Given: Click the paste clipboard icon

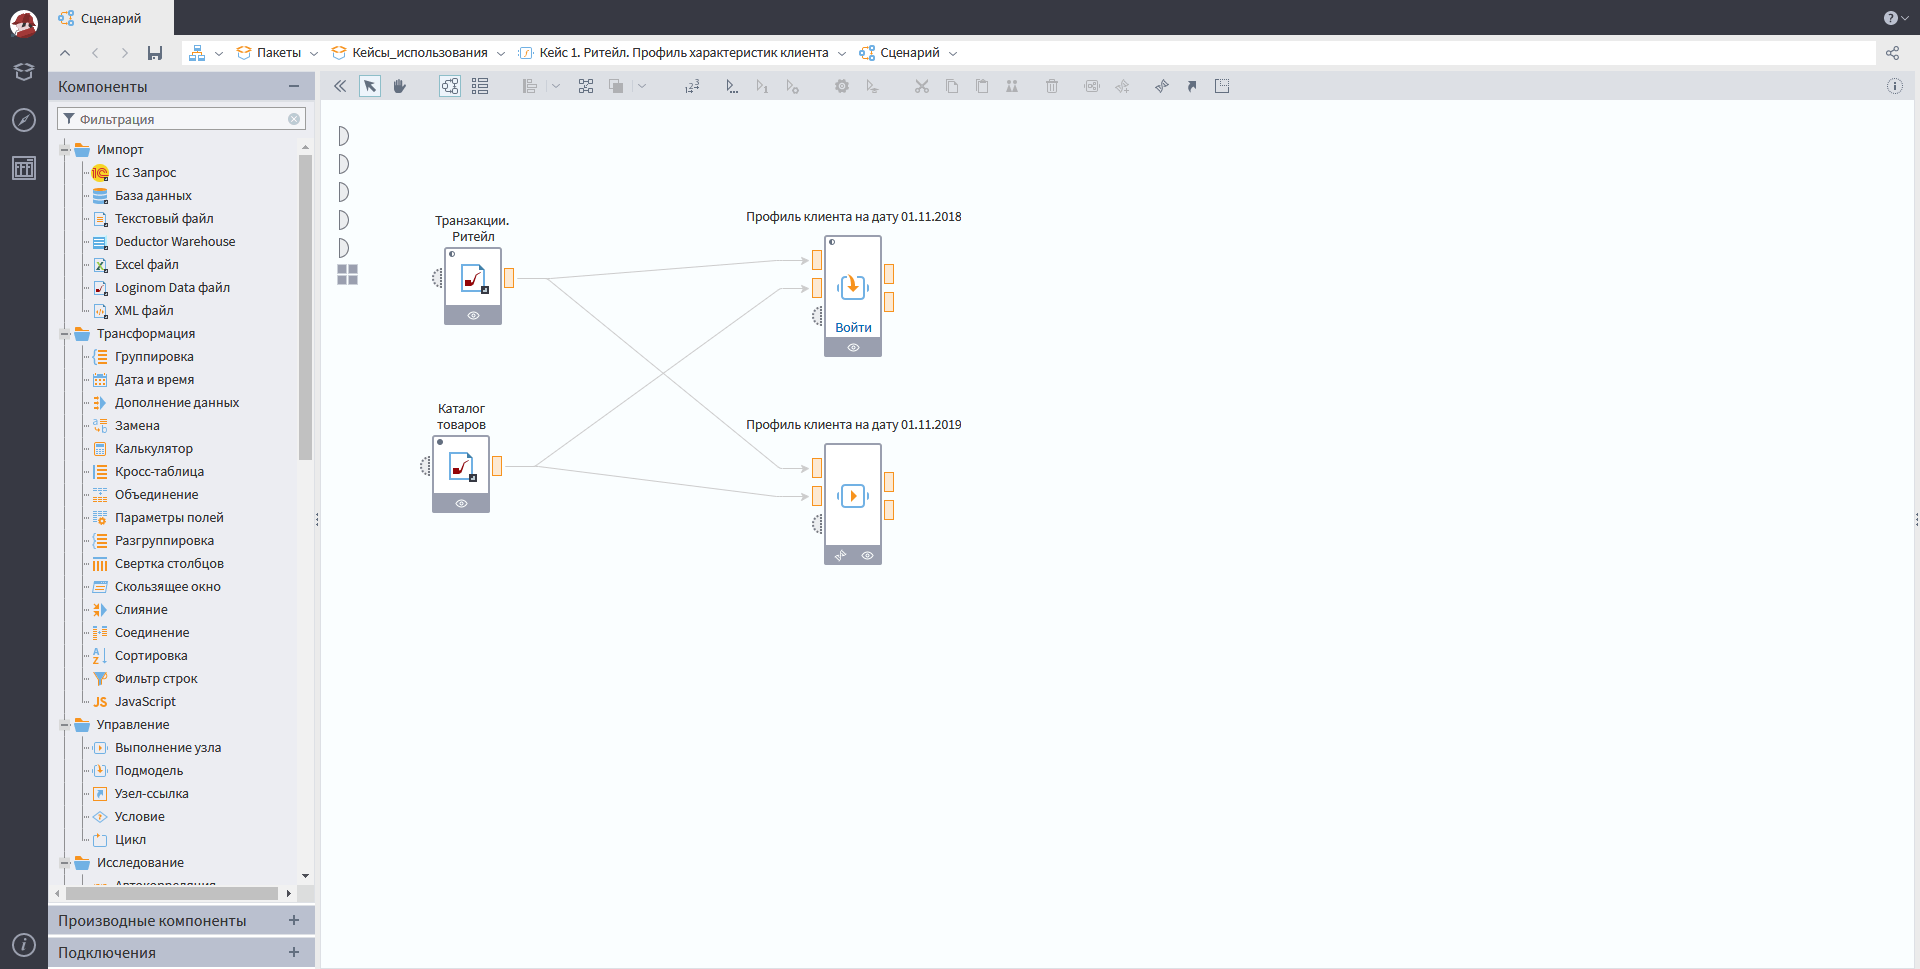Looking at the screenshot, I should click(x=982, y=86).
